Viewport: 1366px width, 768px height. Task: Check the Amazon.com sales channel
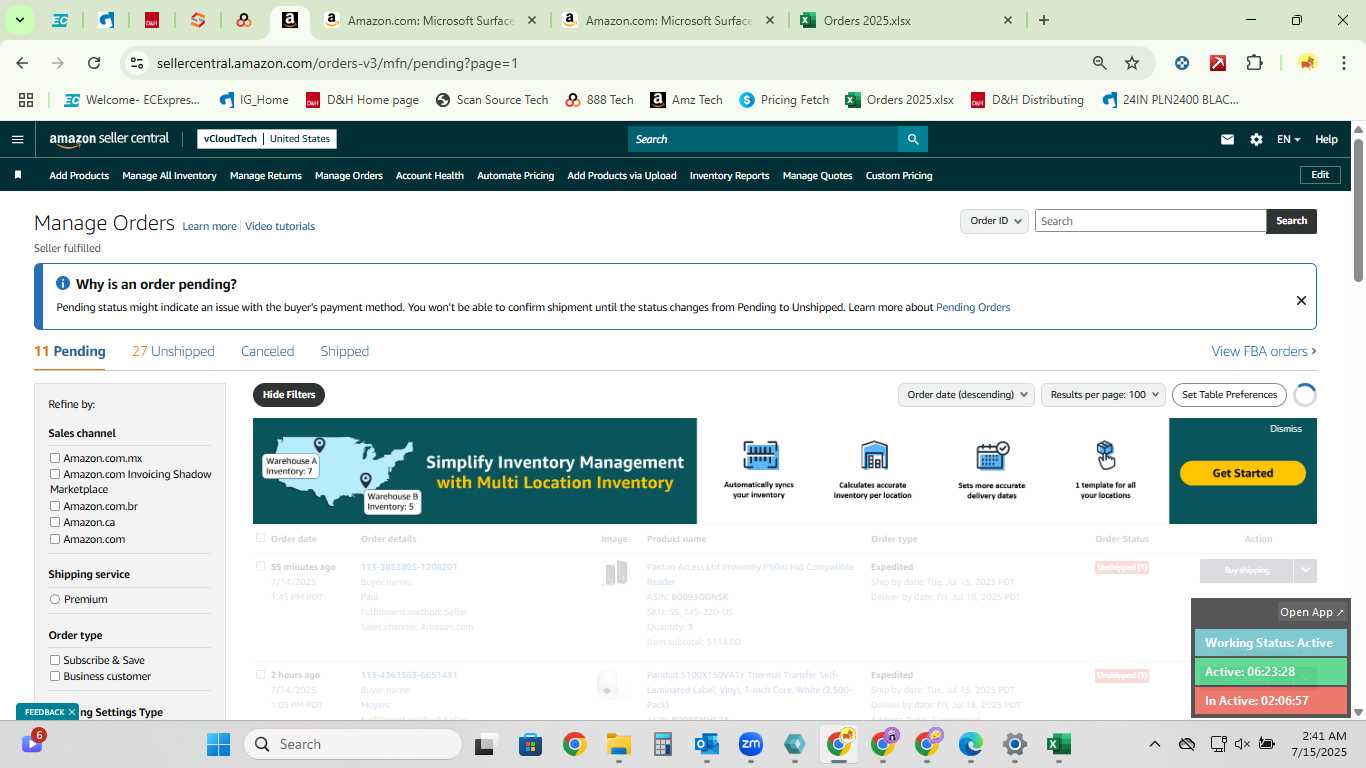55,539
